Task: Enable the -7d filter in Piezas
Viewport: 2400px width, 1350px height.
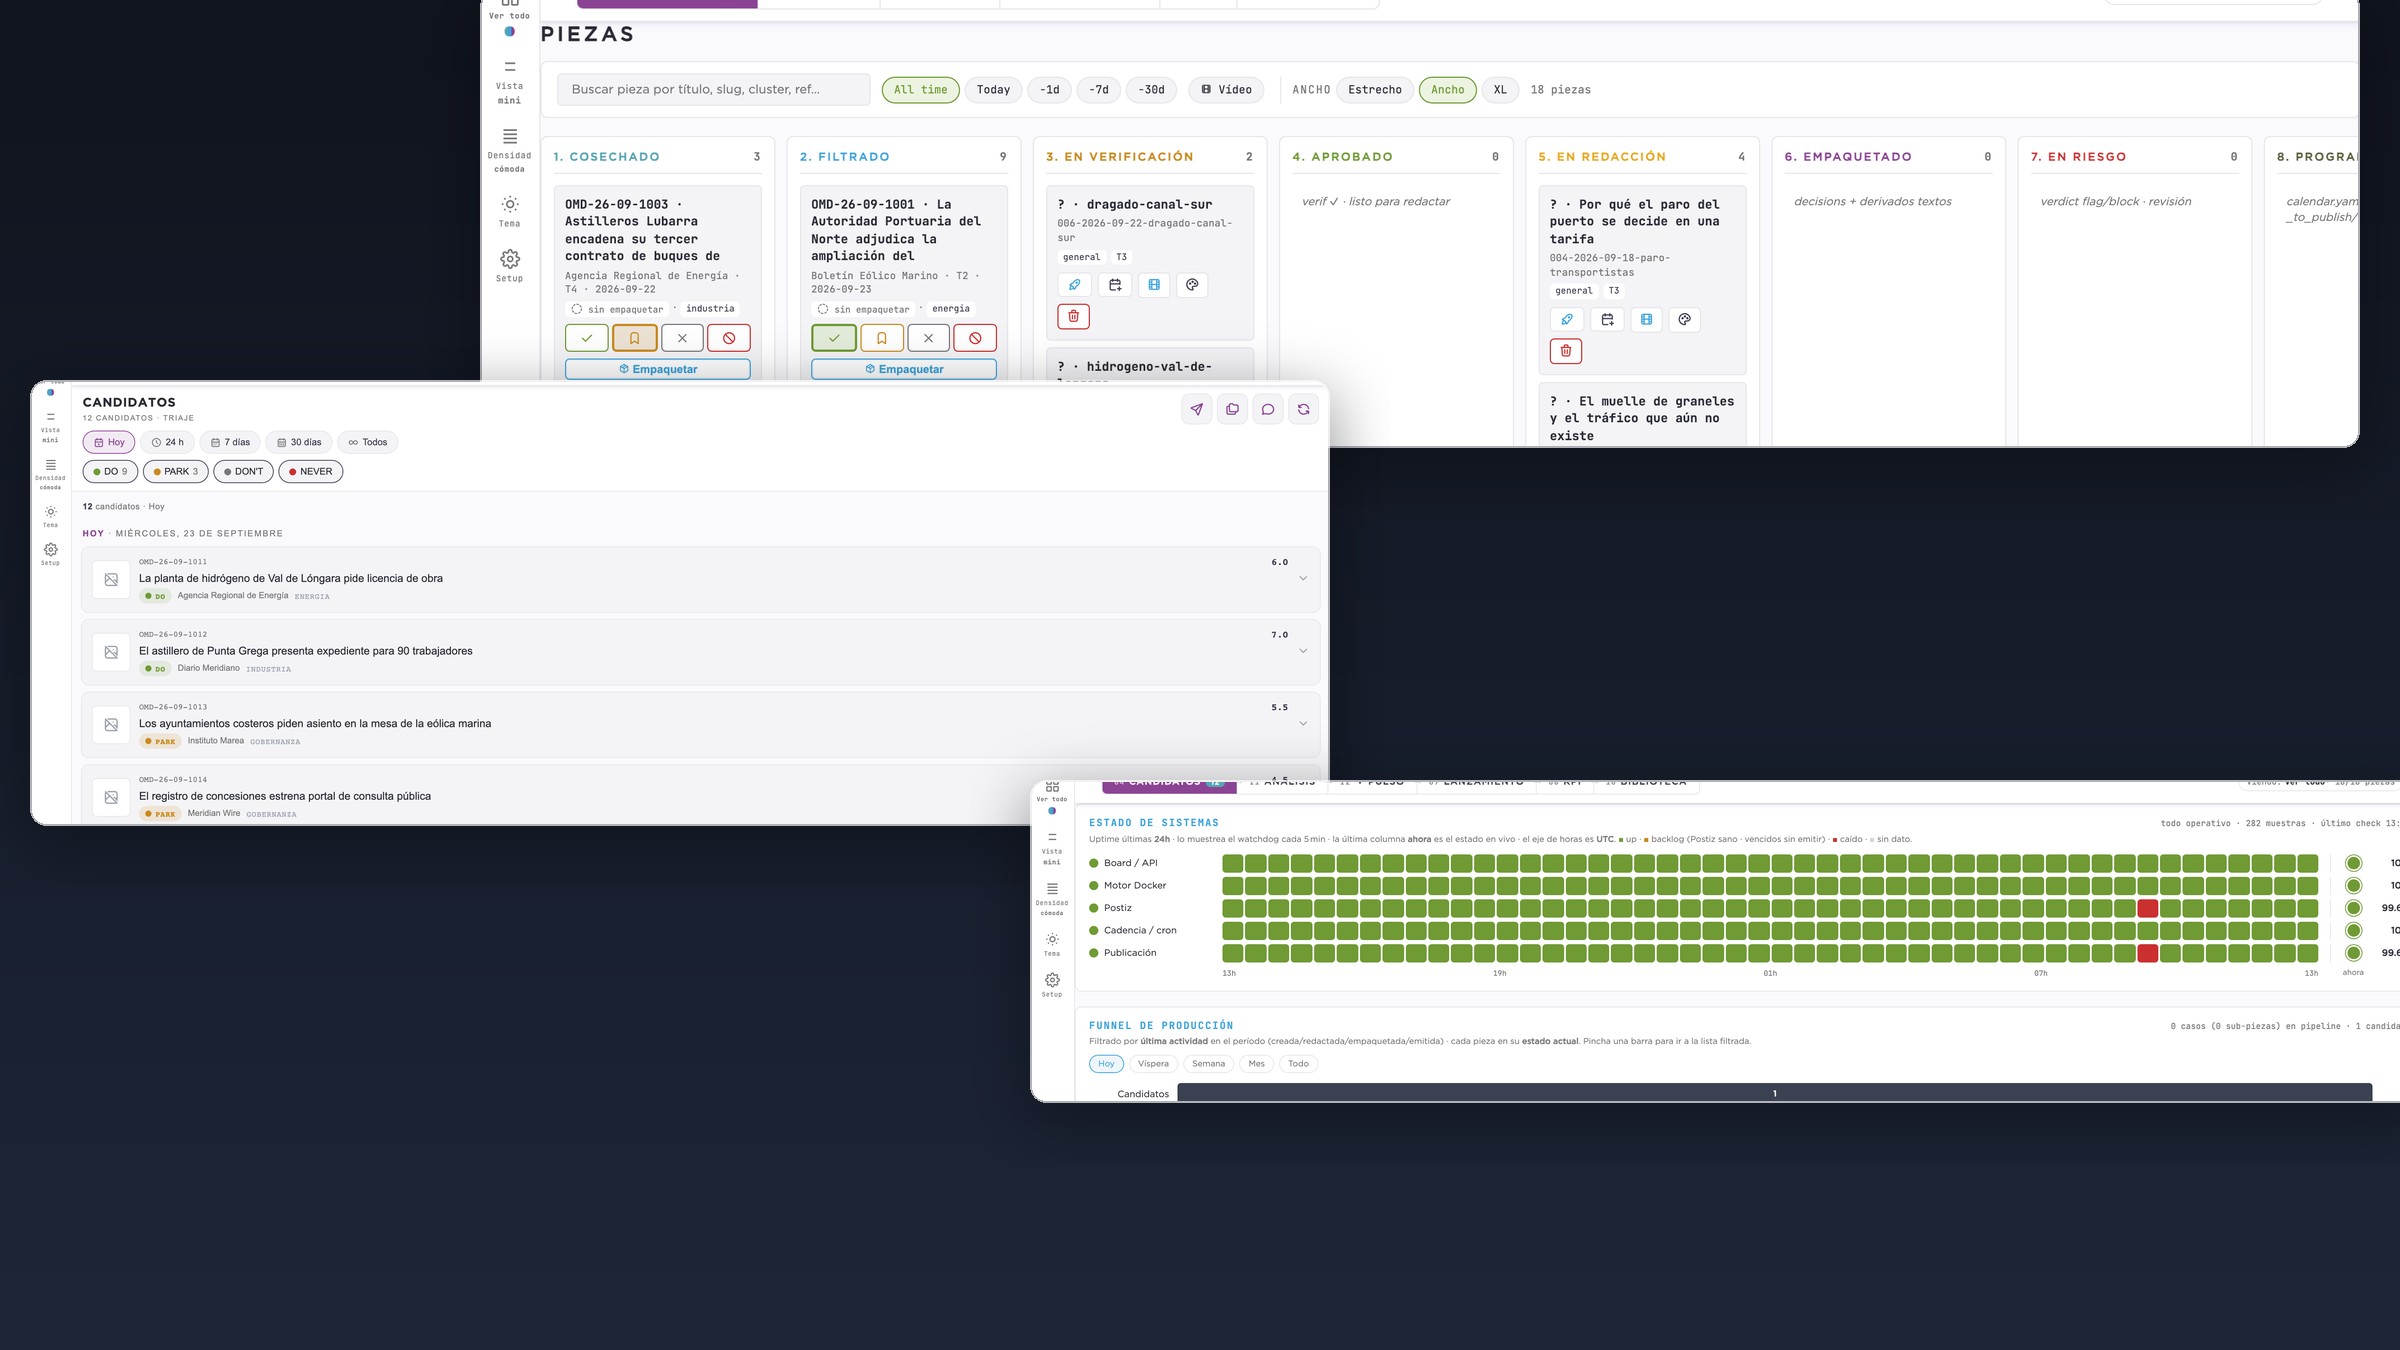Action: pos(1098,90)
